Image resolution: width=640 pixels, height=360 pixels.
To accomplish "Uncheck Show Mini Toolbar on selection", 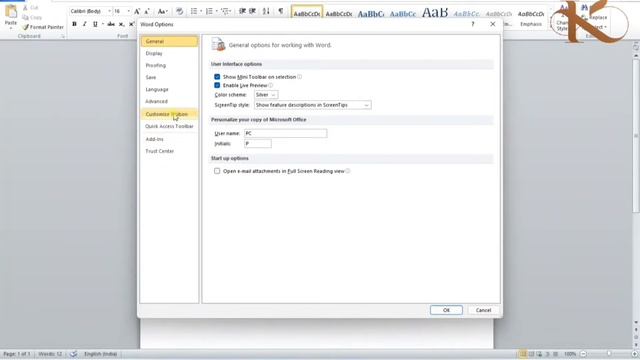I will click(x=217, y=77).
